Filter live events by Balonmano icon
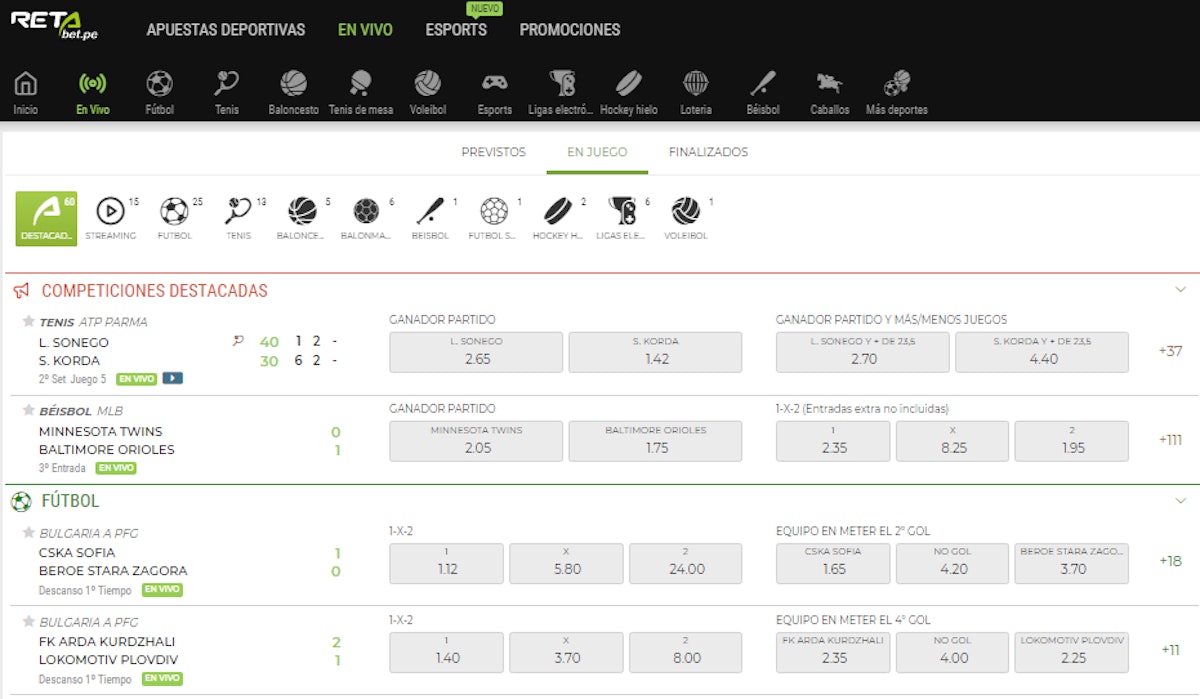The image size is (1200, 699). [367, 217]
